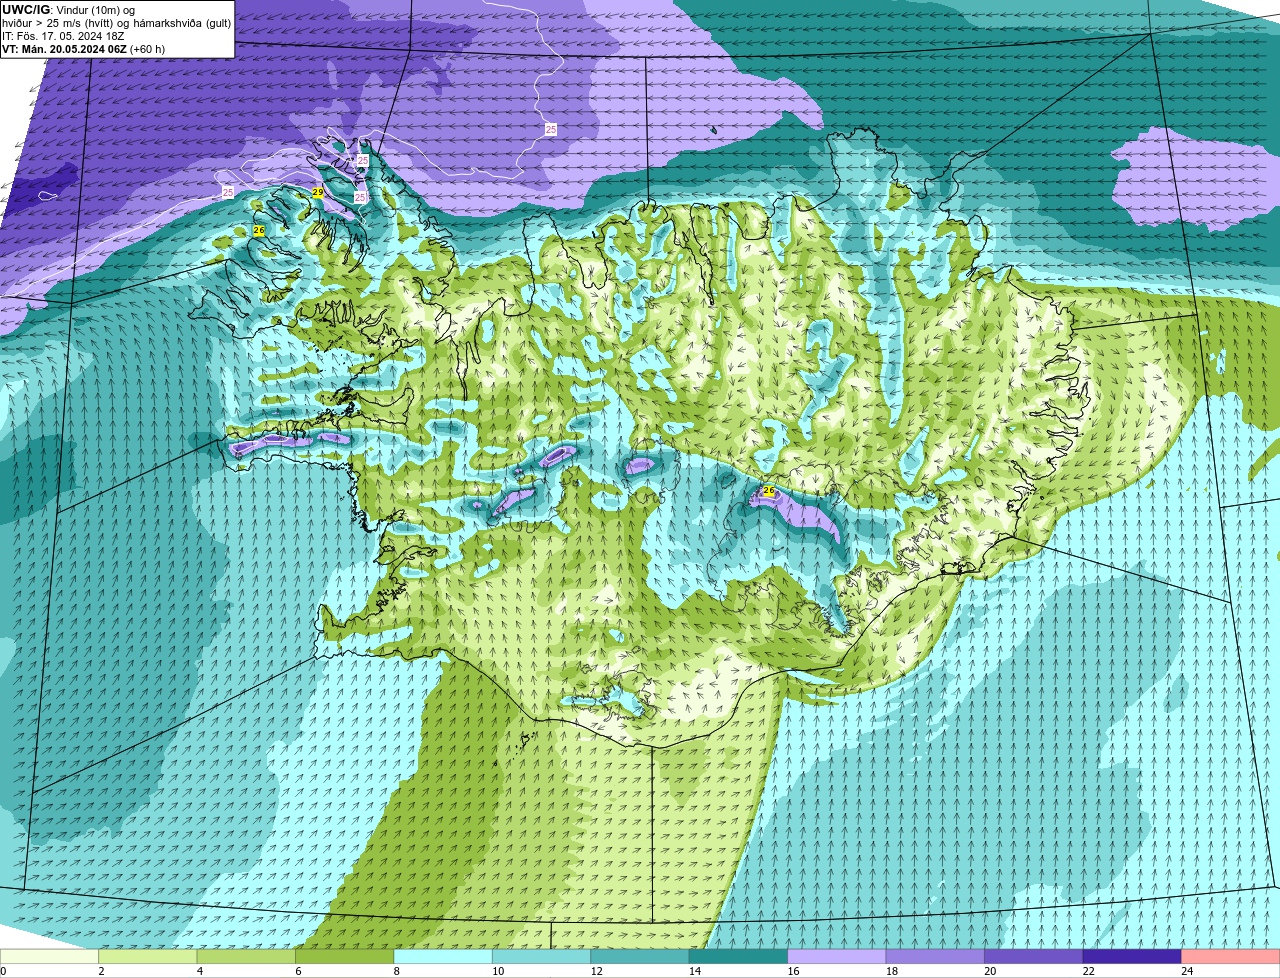The image size is (1280, 978).
Task: Click the 4–6 m/s green legend swatch
Action: [x=246, y=956]
